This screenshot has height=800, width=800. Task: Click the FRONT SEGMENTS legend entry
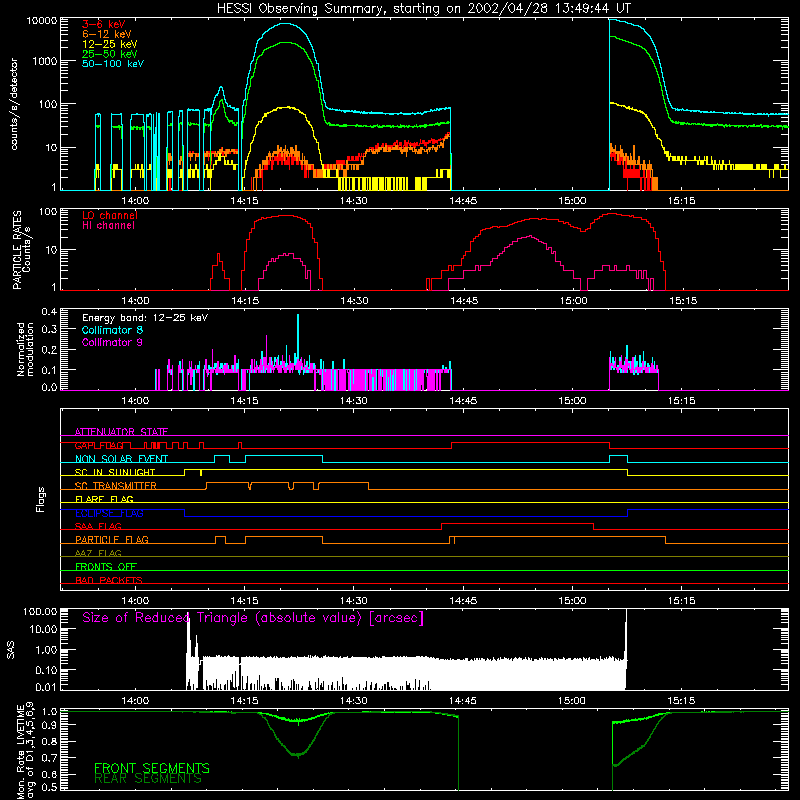click(x=152, y=768)
